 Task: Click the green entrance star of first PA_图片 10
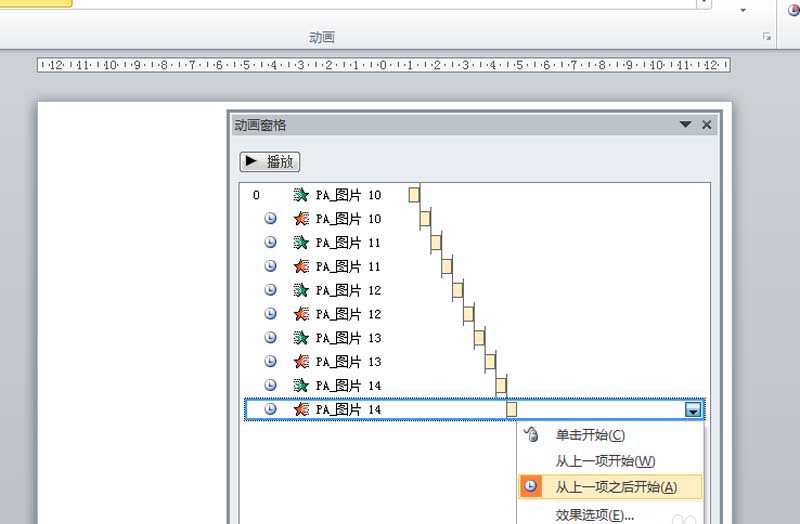[x=301, y=195]
